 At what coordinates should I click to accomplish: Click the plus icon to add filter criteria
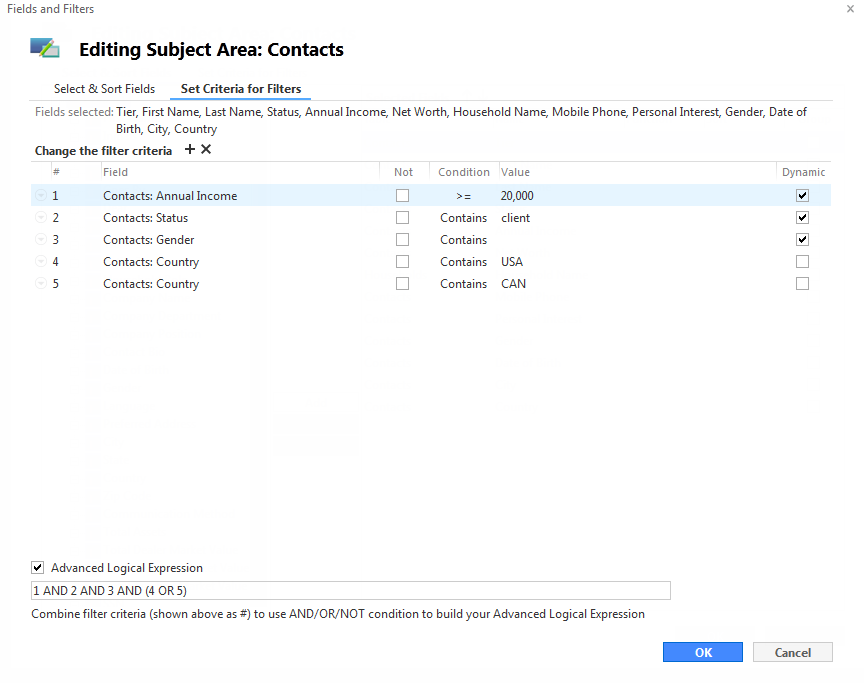(190, 149)
